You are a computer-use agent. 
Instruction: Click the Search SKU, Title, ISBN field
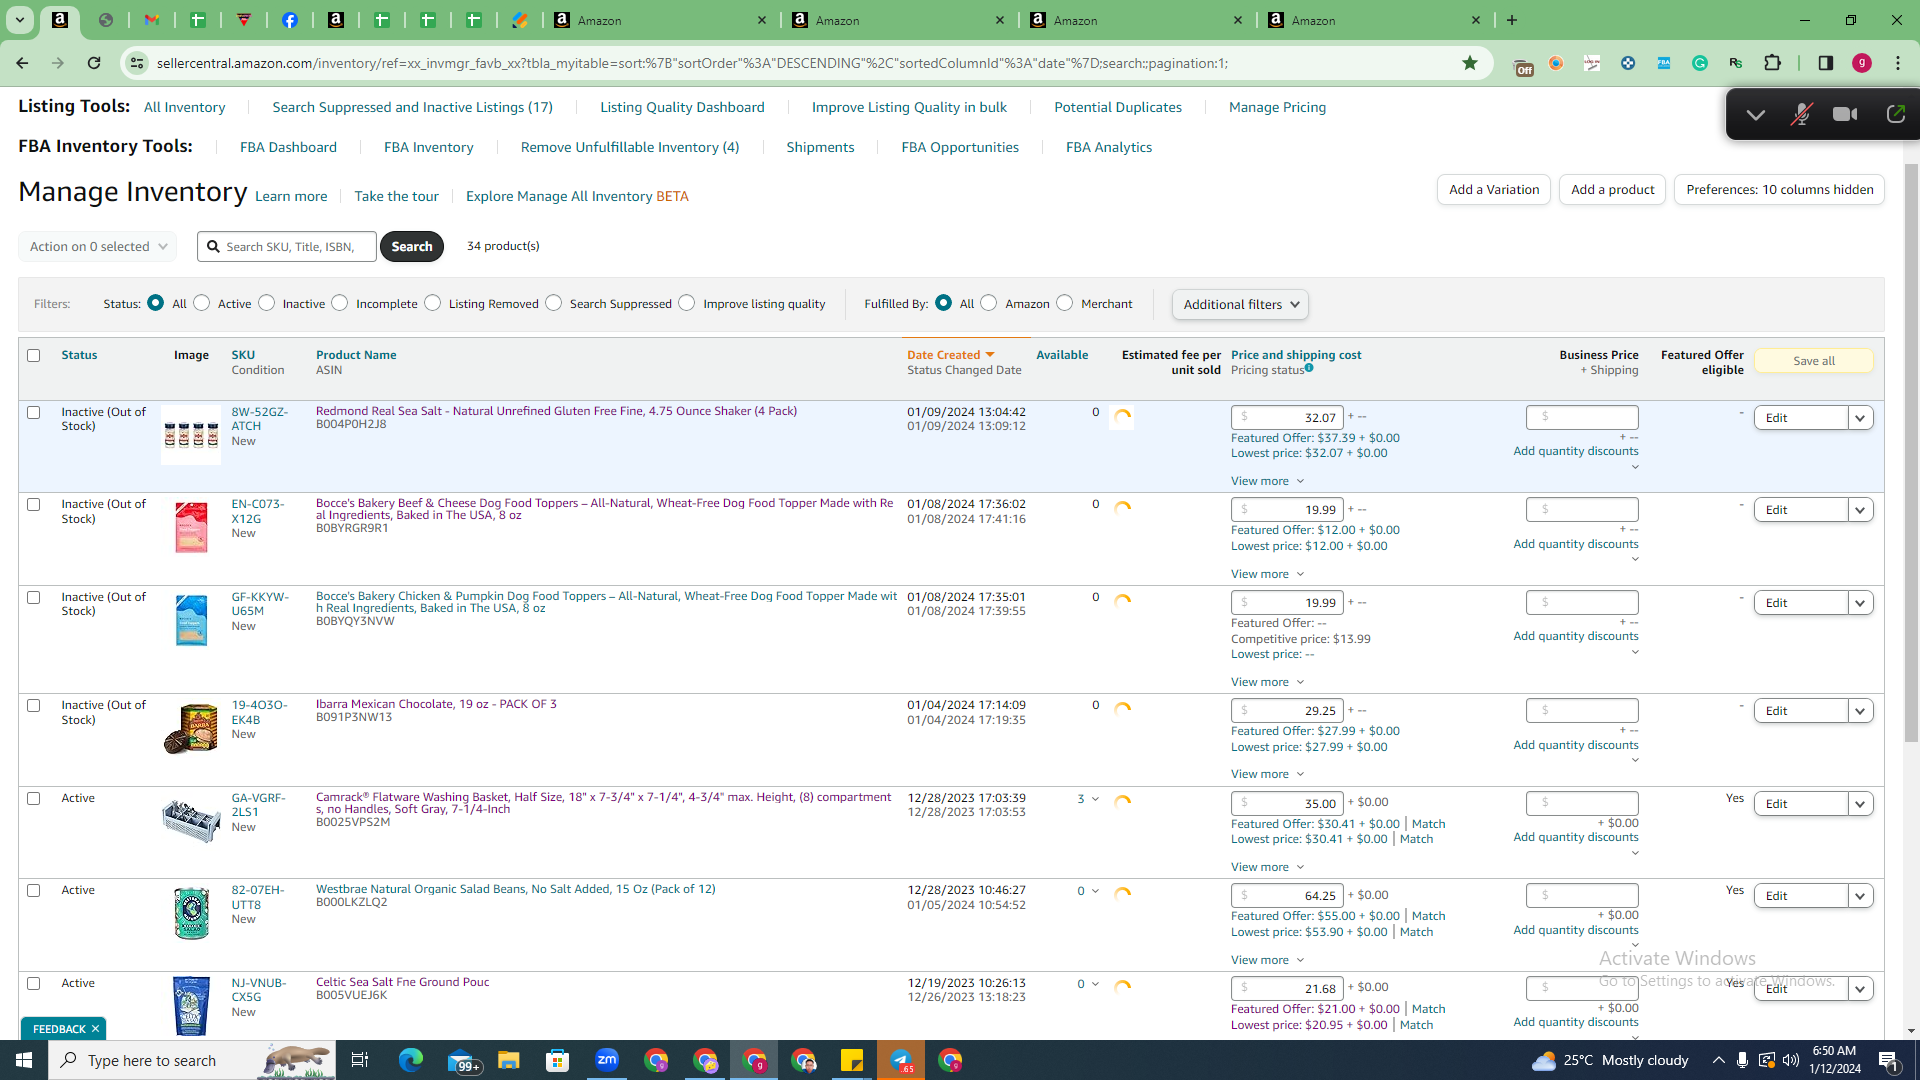(287, 247)
